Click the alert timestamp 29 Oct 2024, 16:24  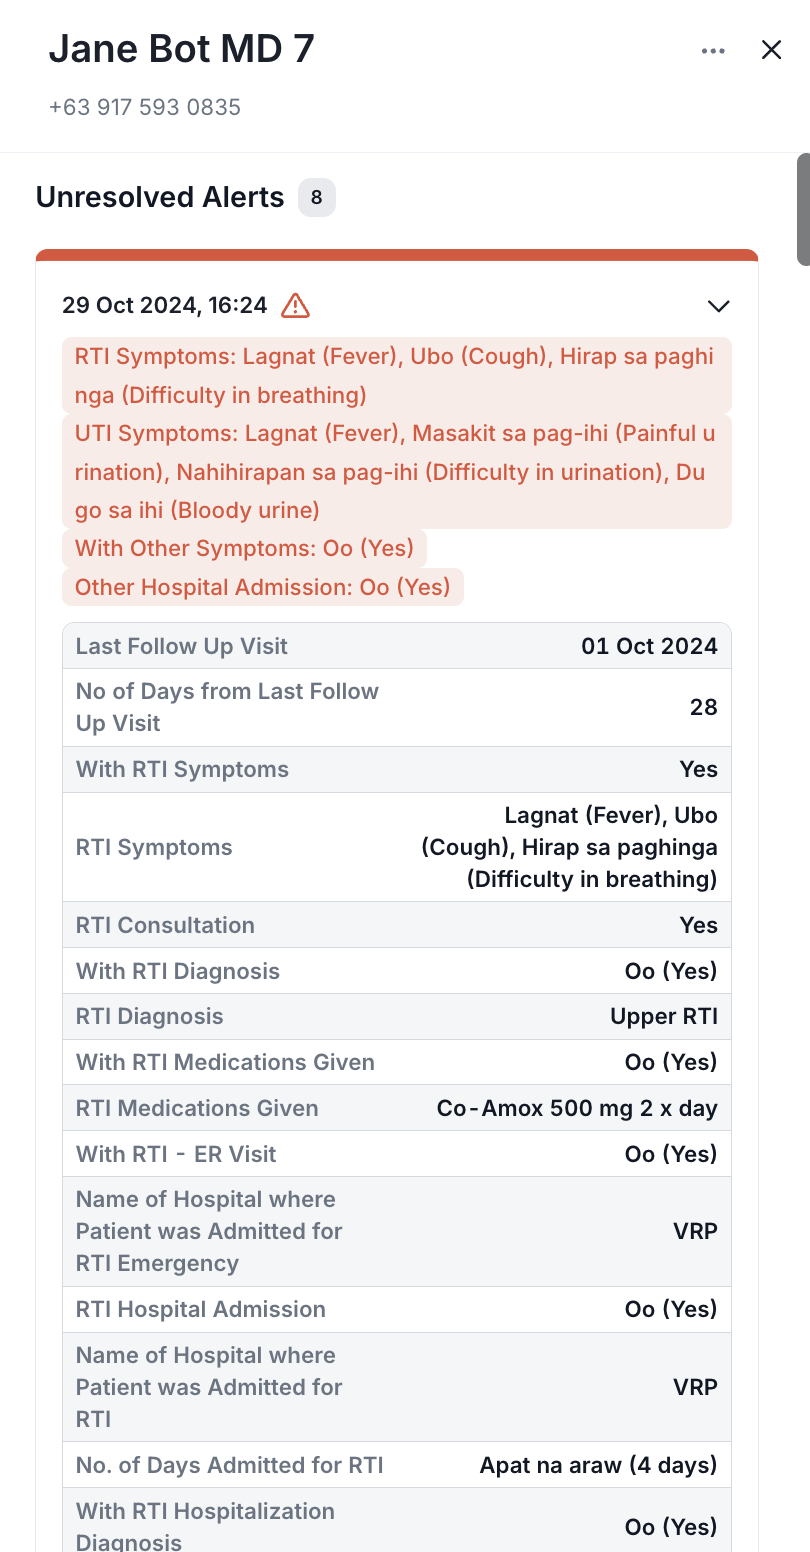coord(165,305)
